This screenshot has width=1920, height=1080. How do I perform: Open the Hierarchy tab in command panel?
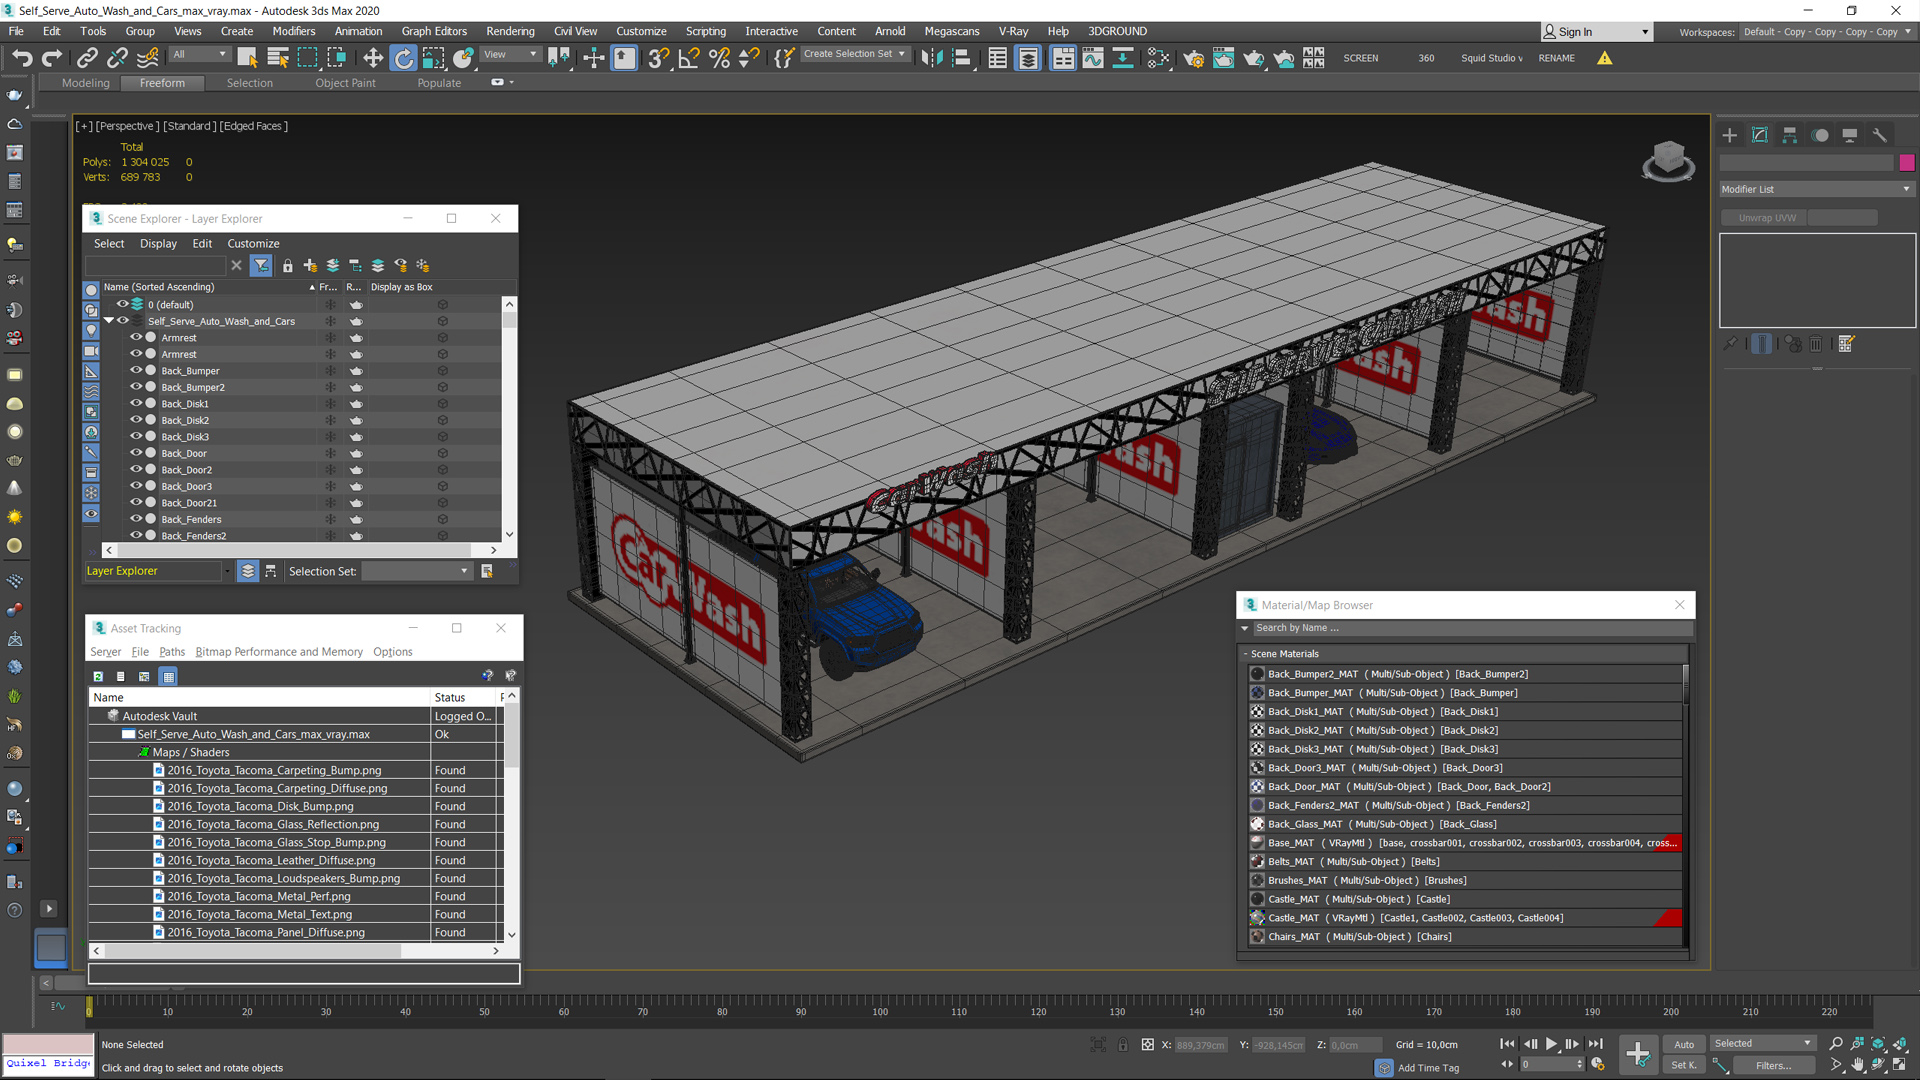coord(1790,135)
